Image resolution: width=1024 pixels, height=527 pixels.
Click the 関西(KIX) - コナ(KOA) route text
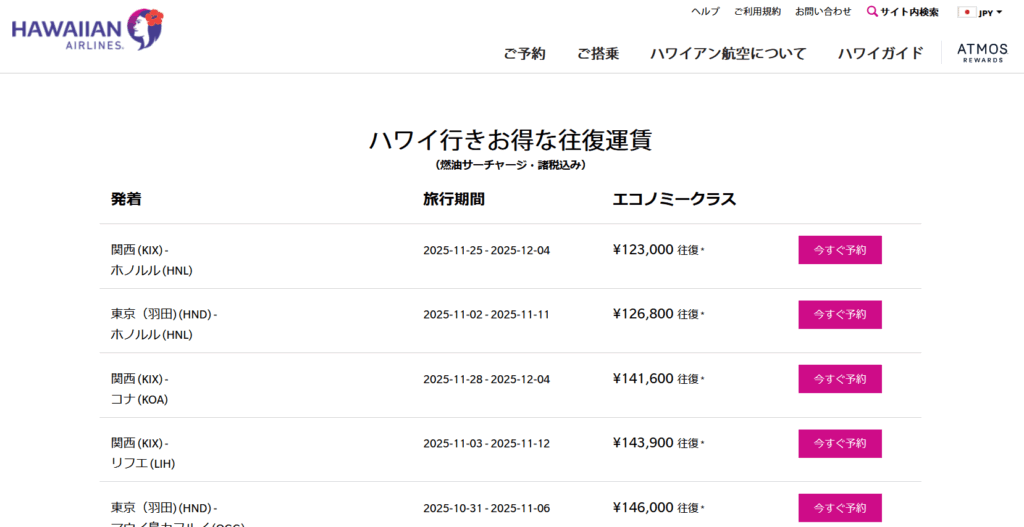140,389
